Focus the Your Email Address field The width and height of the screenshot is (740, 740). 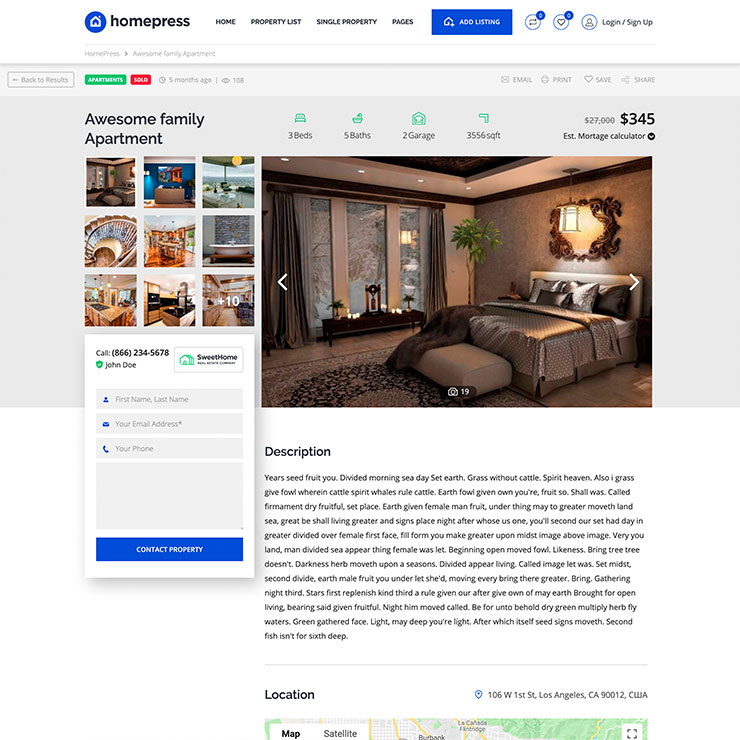(x=169, y=424)
